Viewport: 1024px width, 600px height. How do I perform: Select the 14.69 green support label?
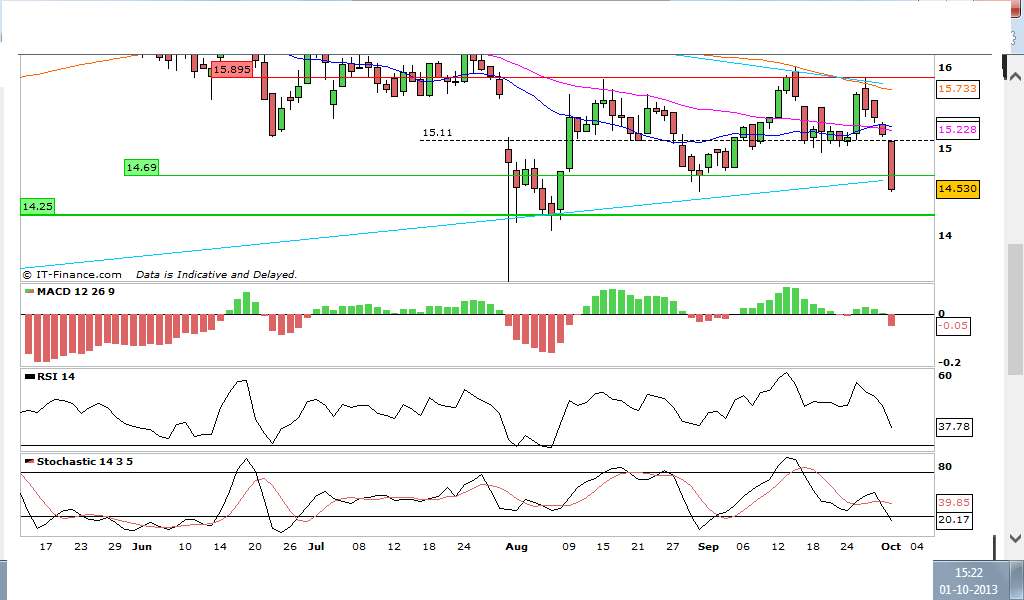point(141,168)
